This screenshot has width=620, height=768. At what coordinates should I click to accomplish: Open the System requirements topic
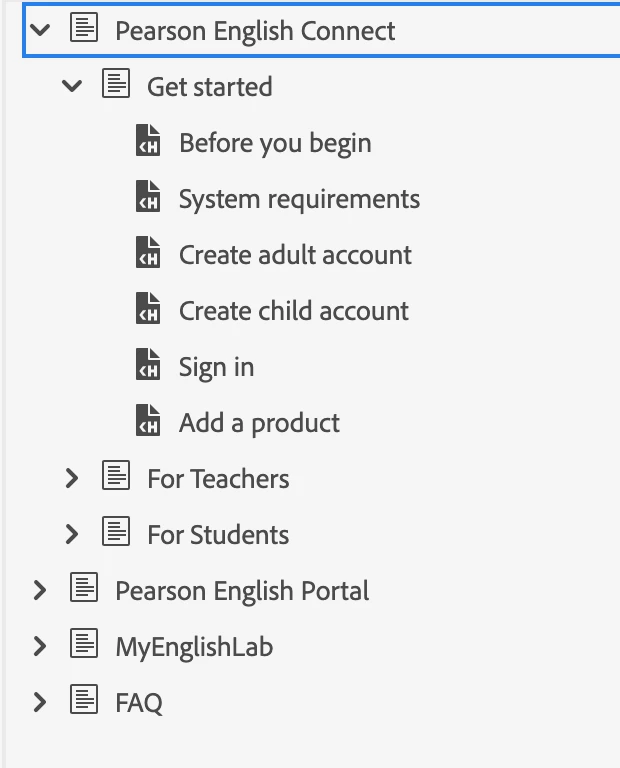point(299,199)
